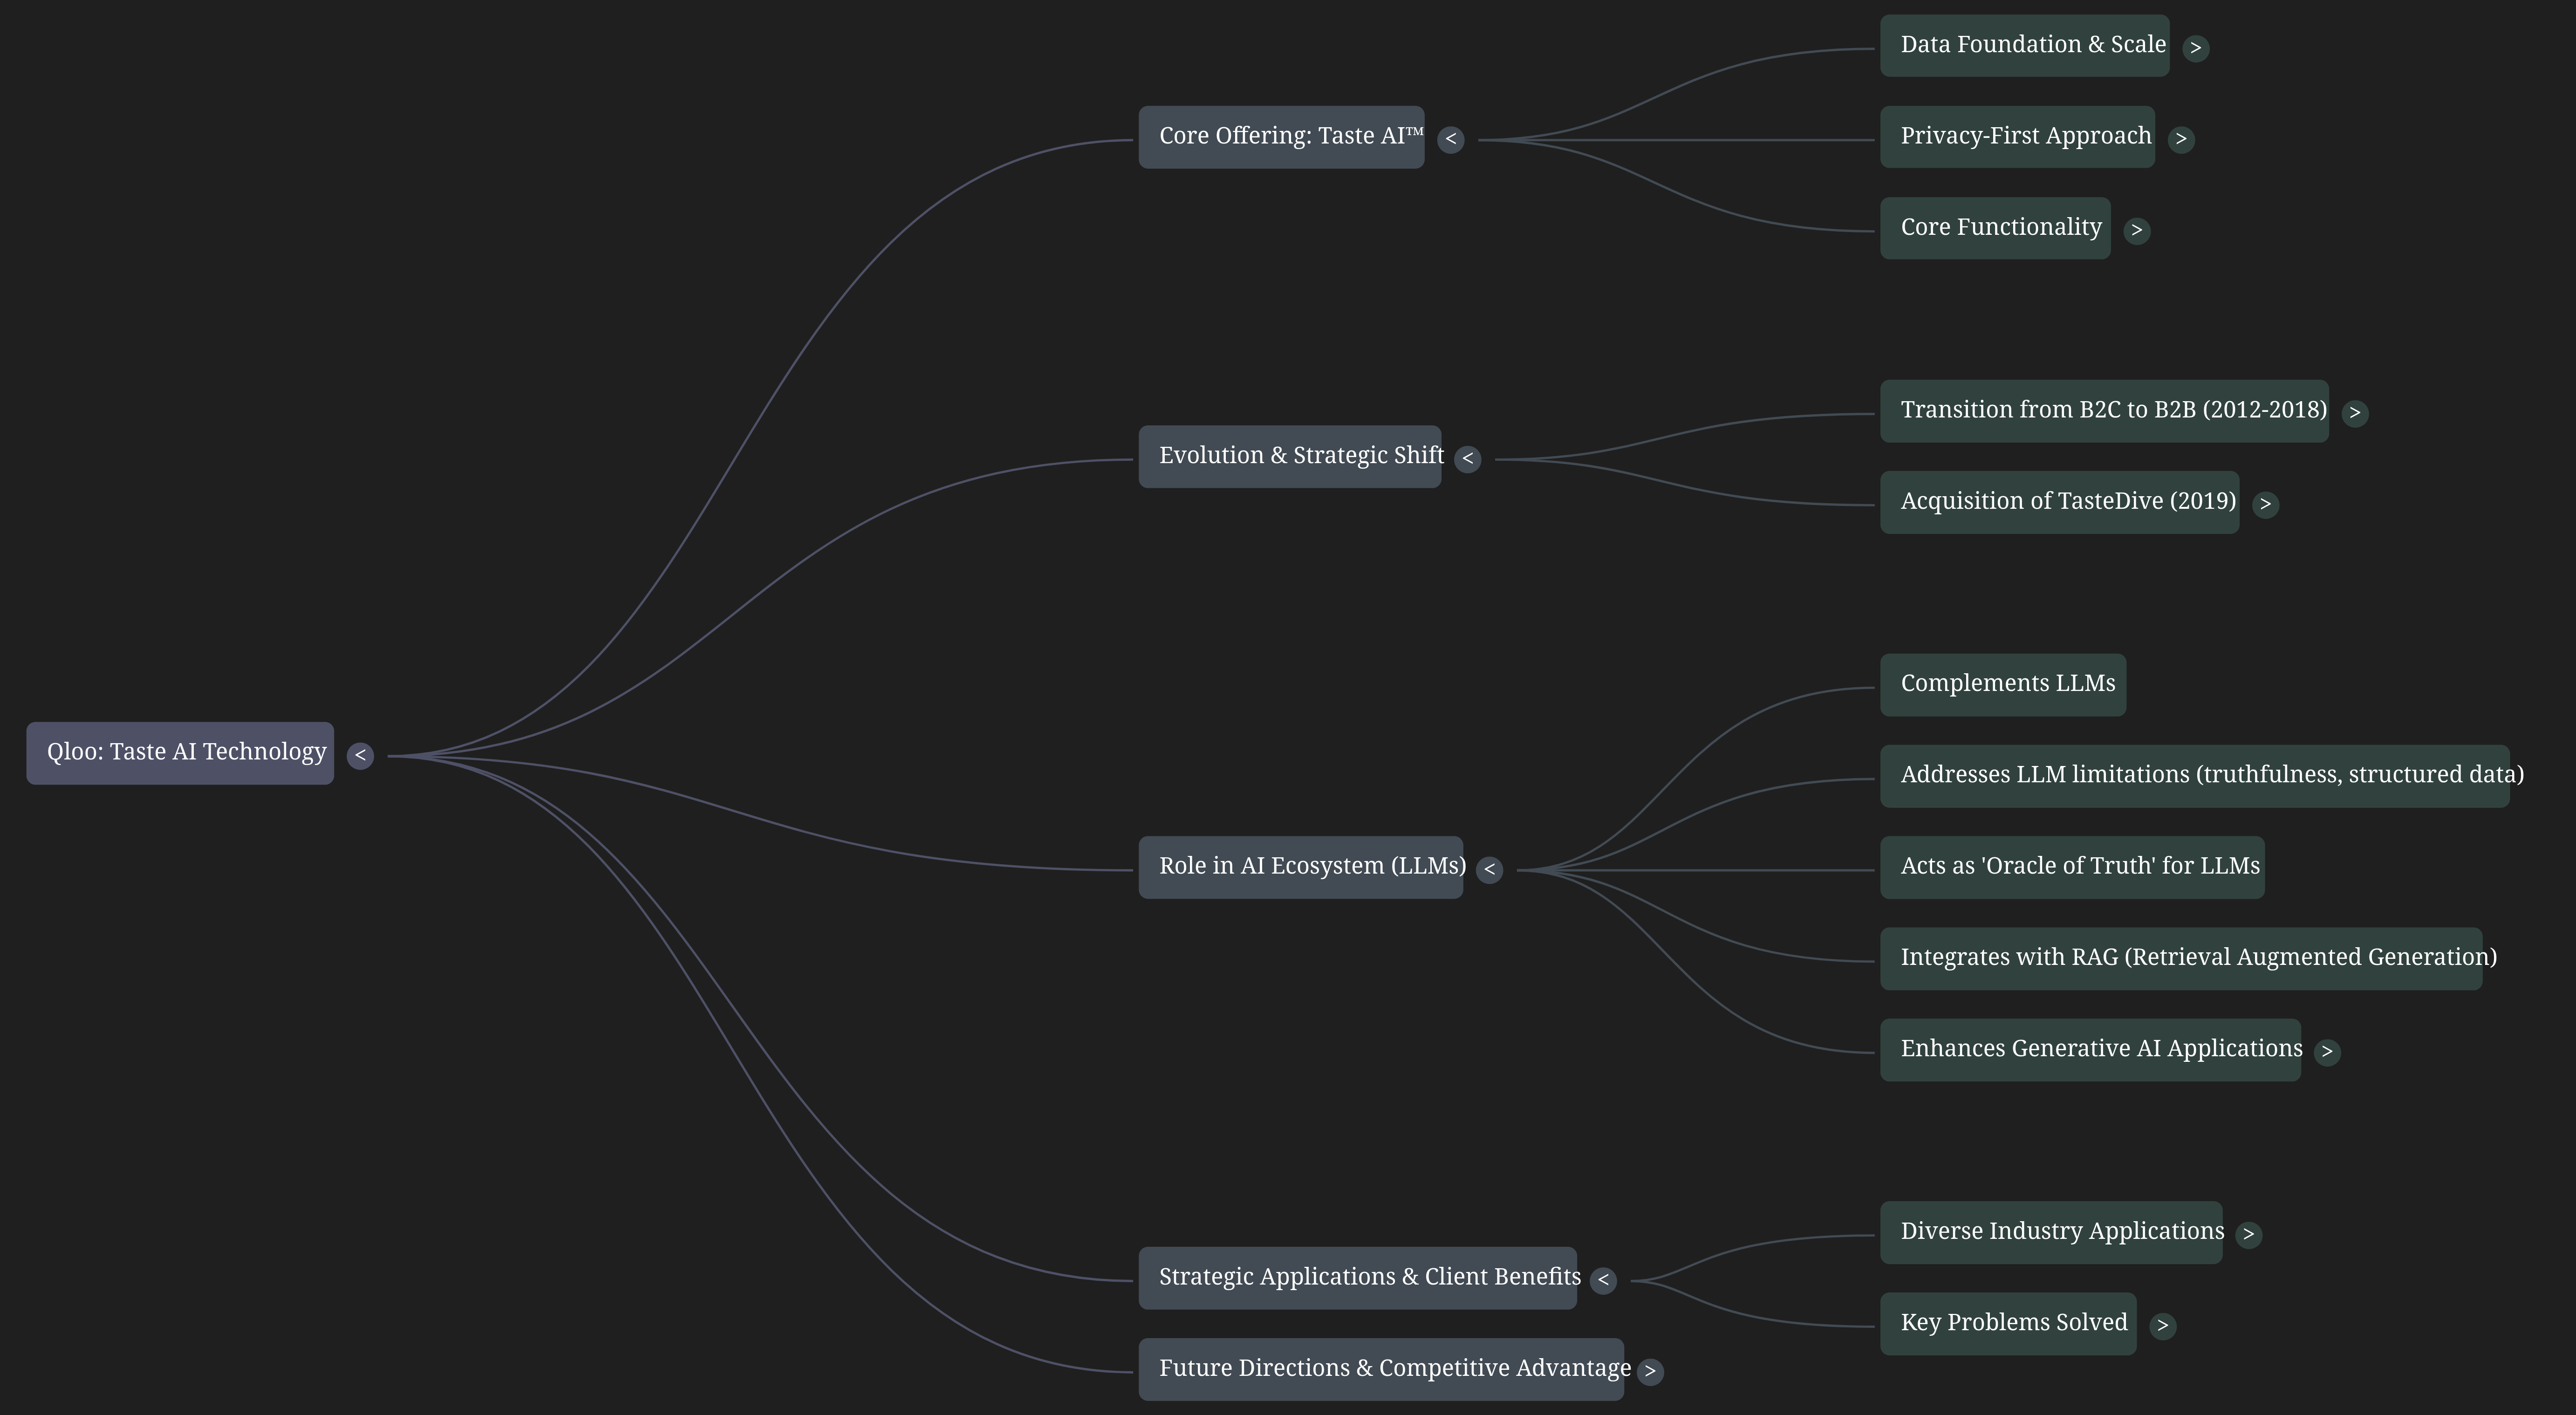Image resolution: width=2576 pixels, height=1415 pixels.
Task: Expand the Core Functionality node
Action: click(2136, 231)
